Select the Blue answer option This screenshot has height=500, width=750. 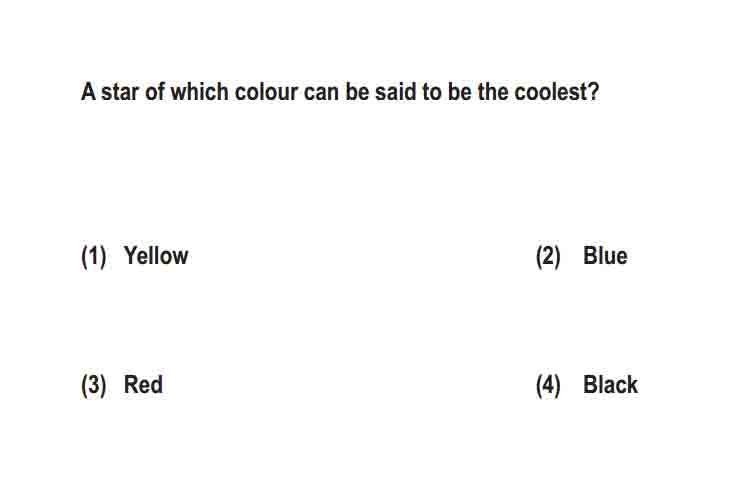(x=605, y=256)
